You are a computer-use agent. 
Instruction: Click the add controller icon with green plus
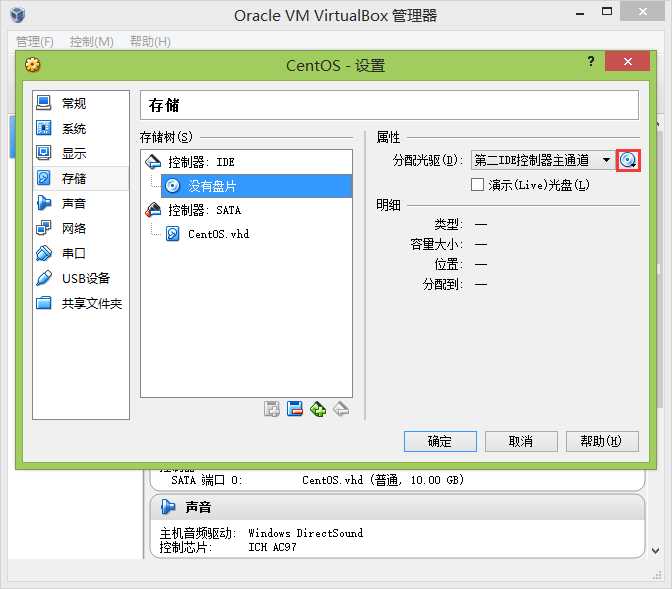[318, 409]
